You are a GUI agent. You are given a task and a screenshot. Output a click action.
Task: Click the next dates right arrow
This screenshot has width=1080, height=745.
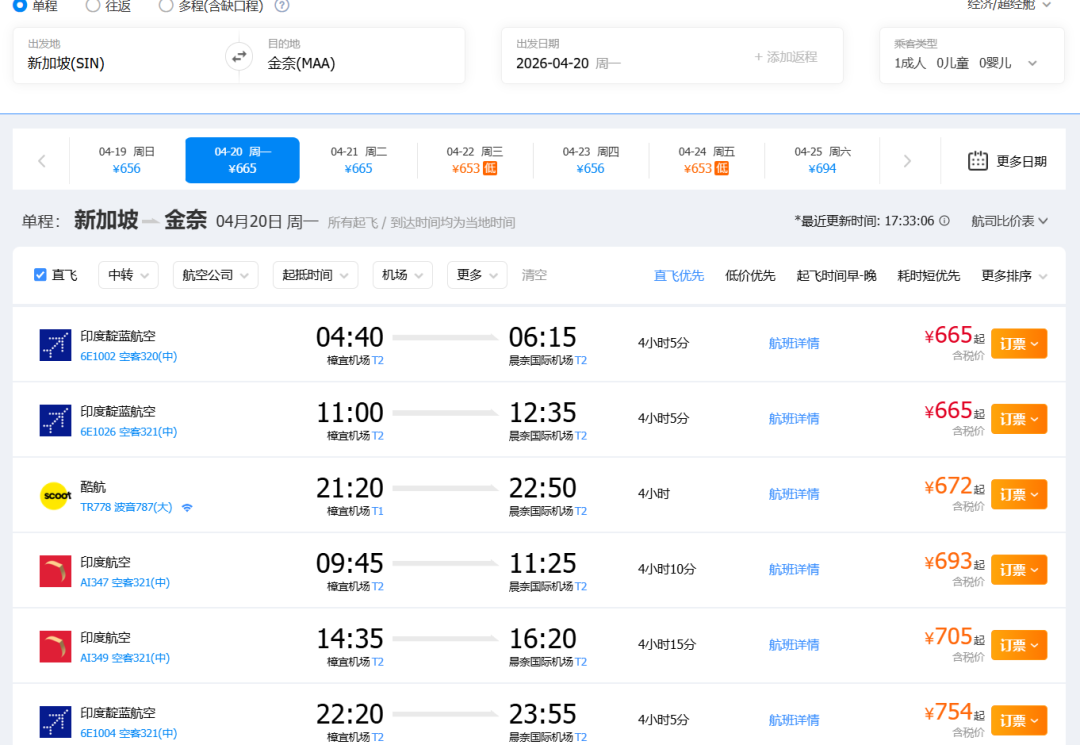tap(907, 161)
